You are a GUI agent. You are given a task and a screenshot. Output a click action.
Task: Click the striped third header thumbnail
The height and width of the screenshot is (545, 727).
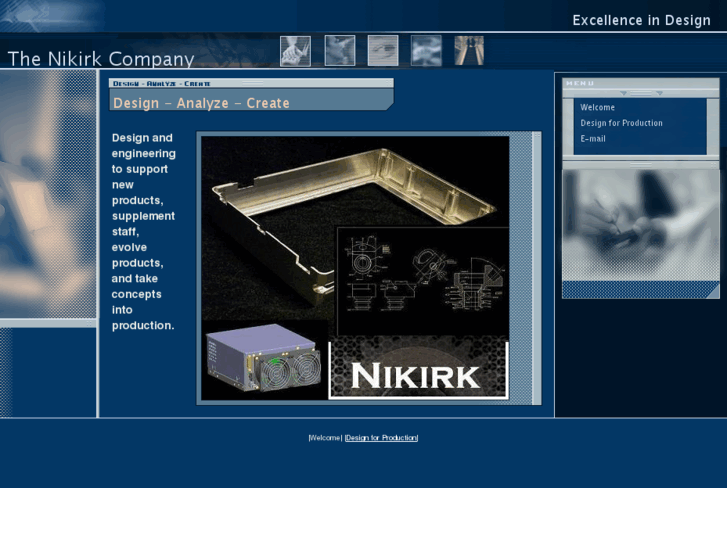[x=383, y=50]
